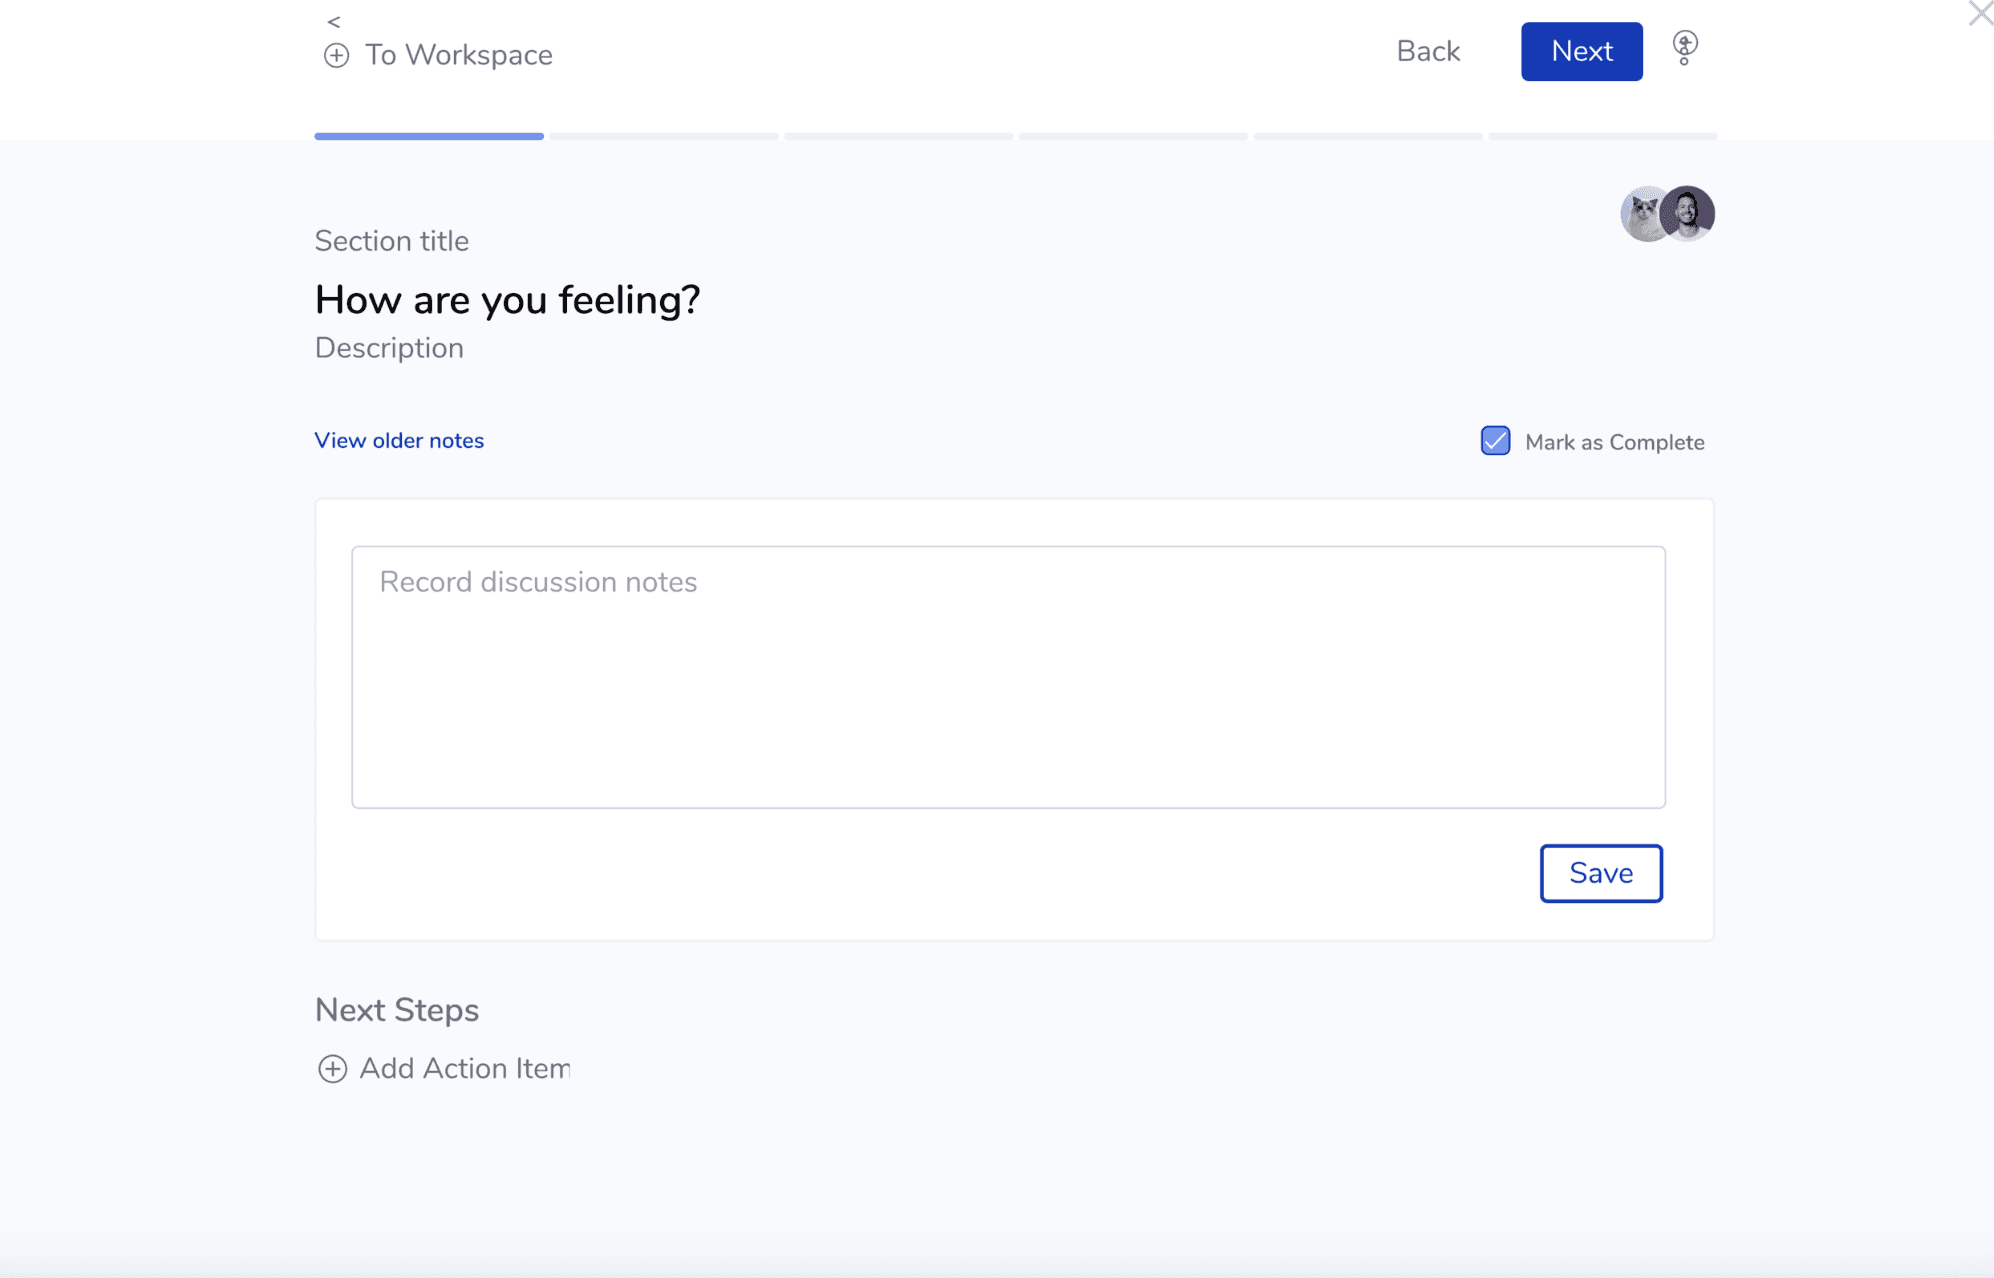The width and height of the screenshot is (1994, 1278).
Task: Select the second progress step segment
Action: [664, 136]
